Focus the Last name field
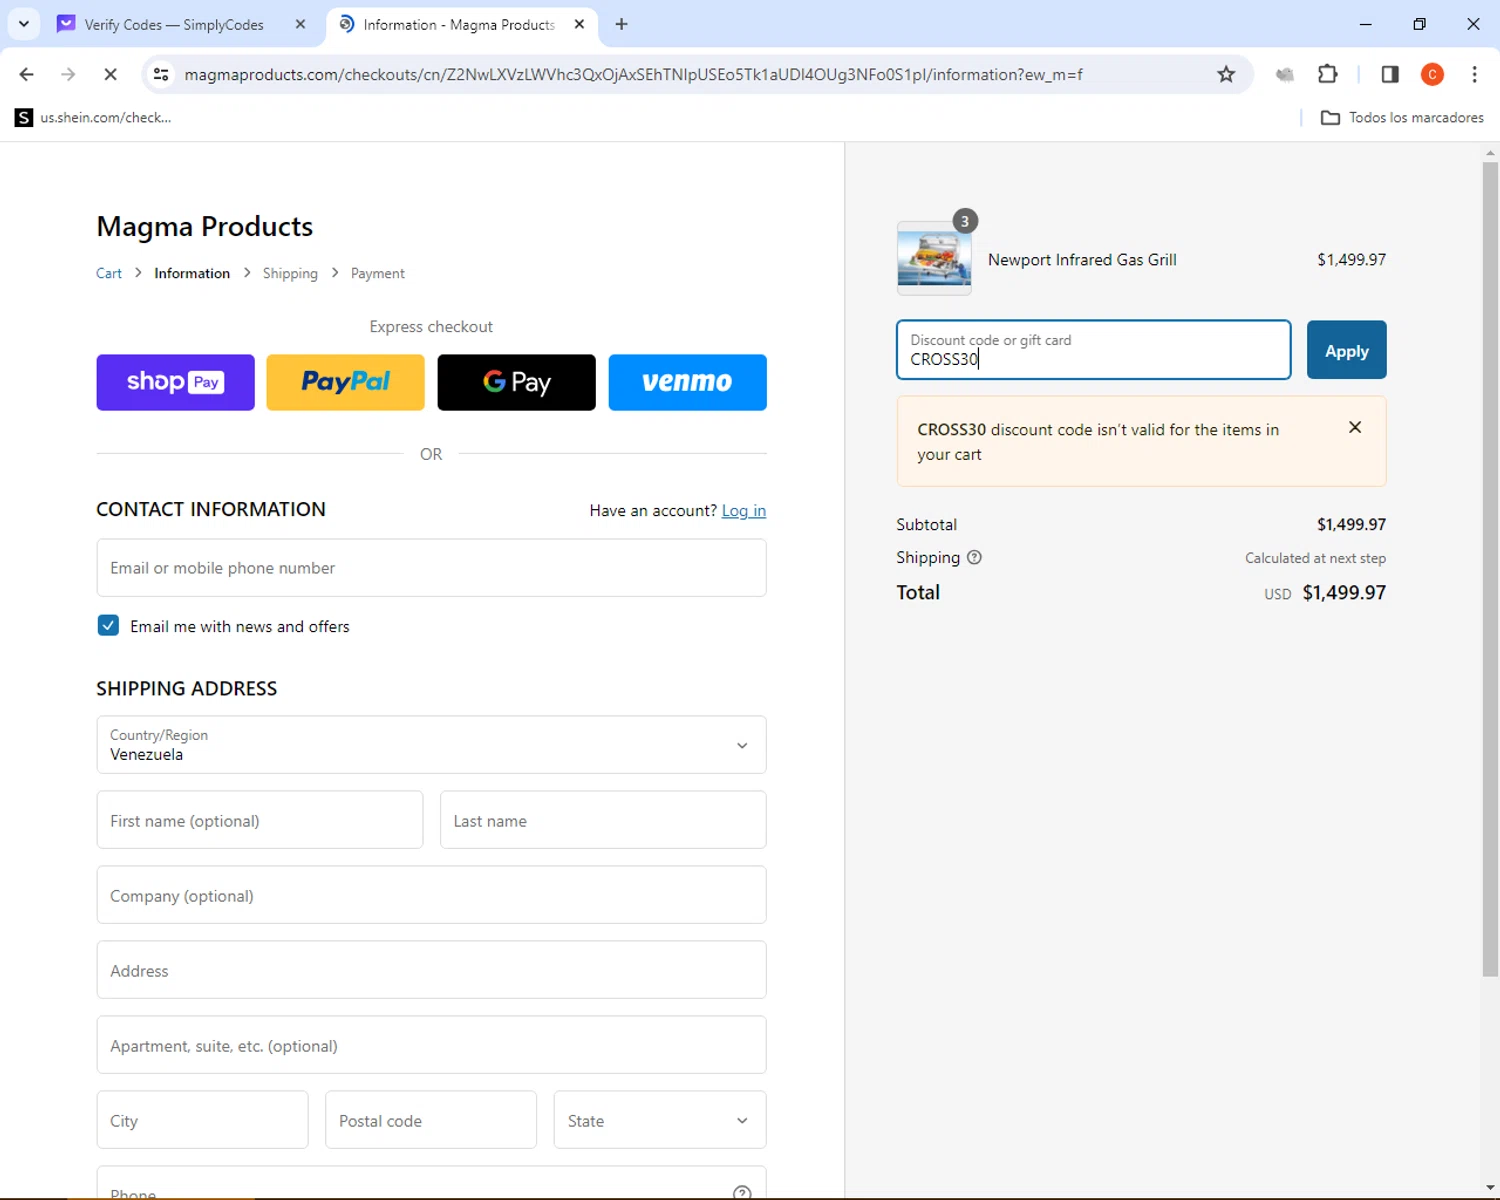The height and width of the screenshot is (1200, 1500). [603, 820]
